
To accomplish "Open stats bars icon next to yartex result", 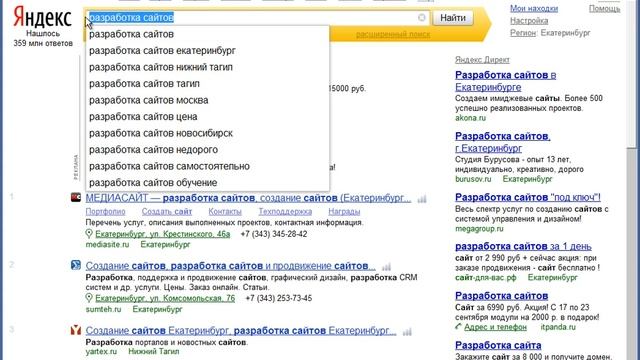I will pos(407,331).
